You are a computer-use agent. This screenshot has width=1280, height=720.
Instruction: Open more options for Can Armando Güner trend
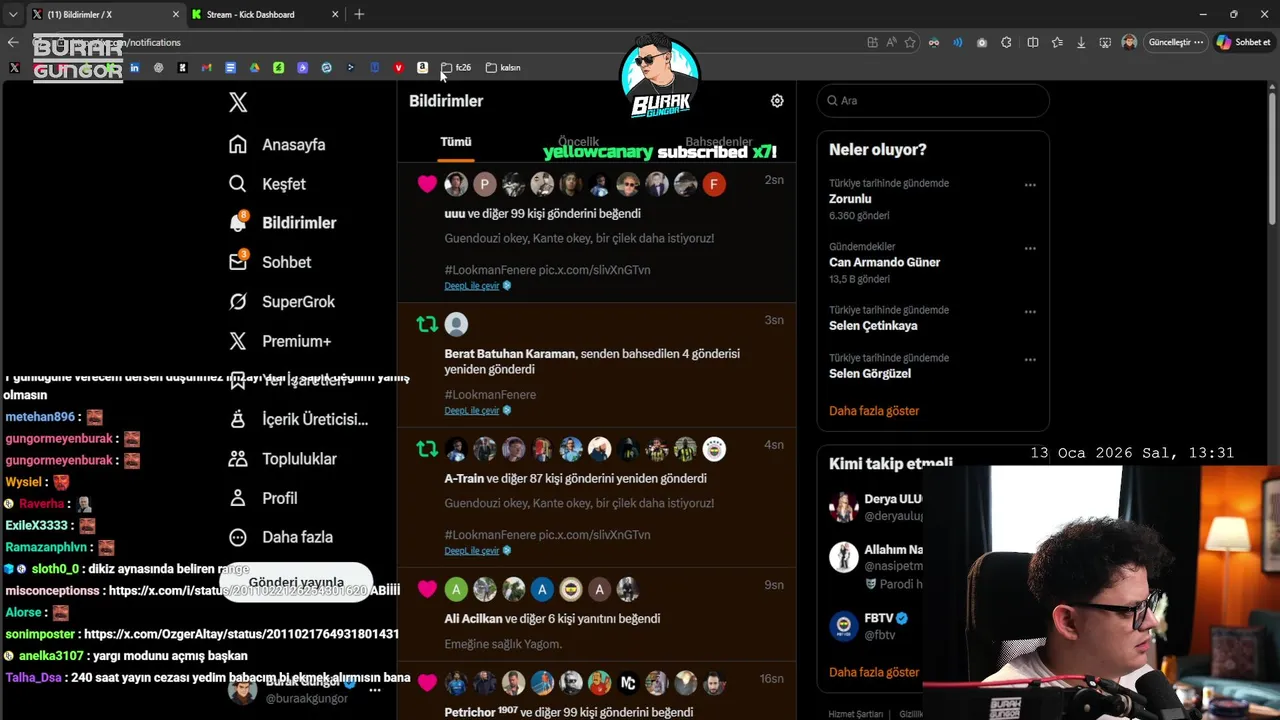click(1030, 248)
